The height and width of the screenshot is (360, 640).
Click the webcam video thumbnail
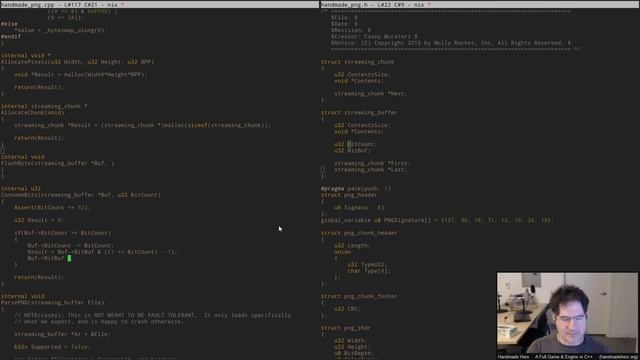point(567,313)
